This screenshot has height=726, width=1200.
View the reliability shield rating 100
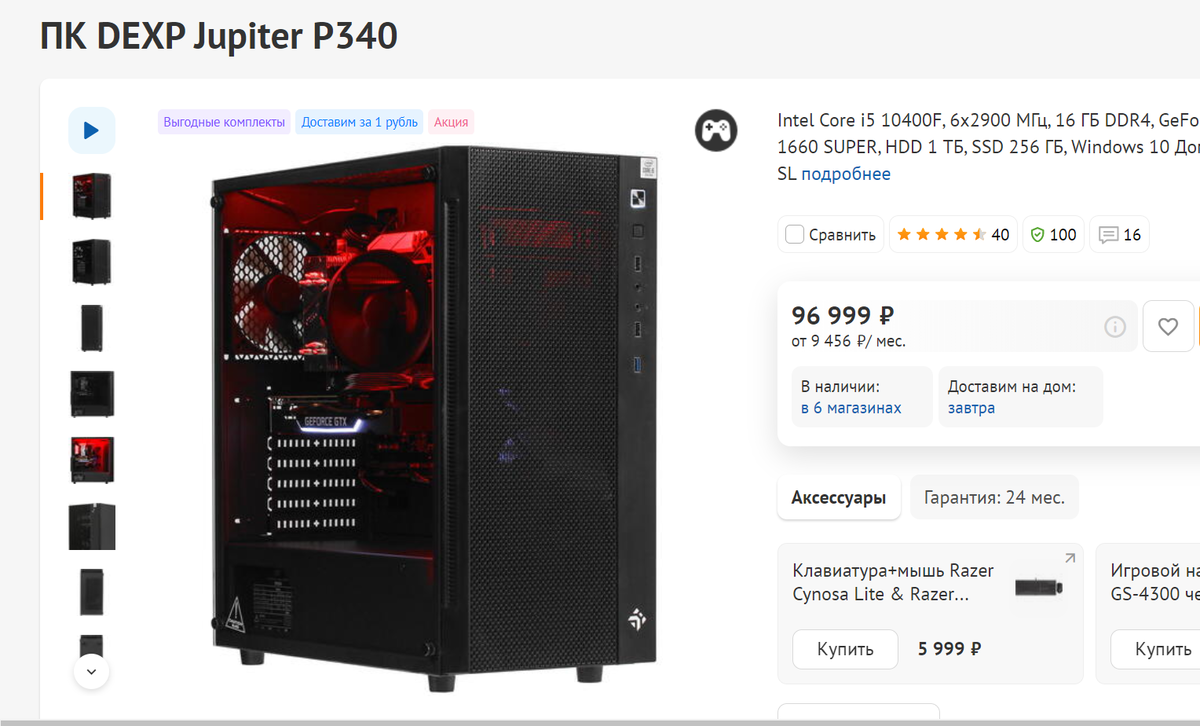tap(1053, 235)
